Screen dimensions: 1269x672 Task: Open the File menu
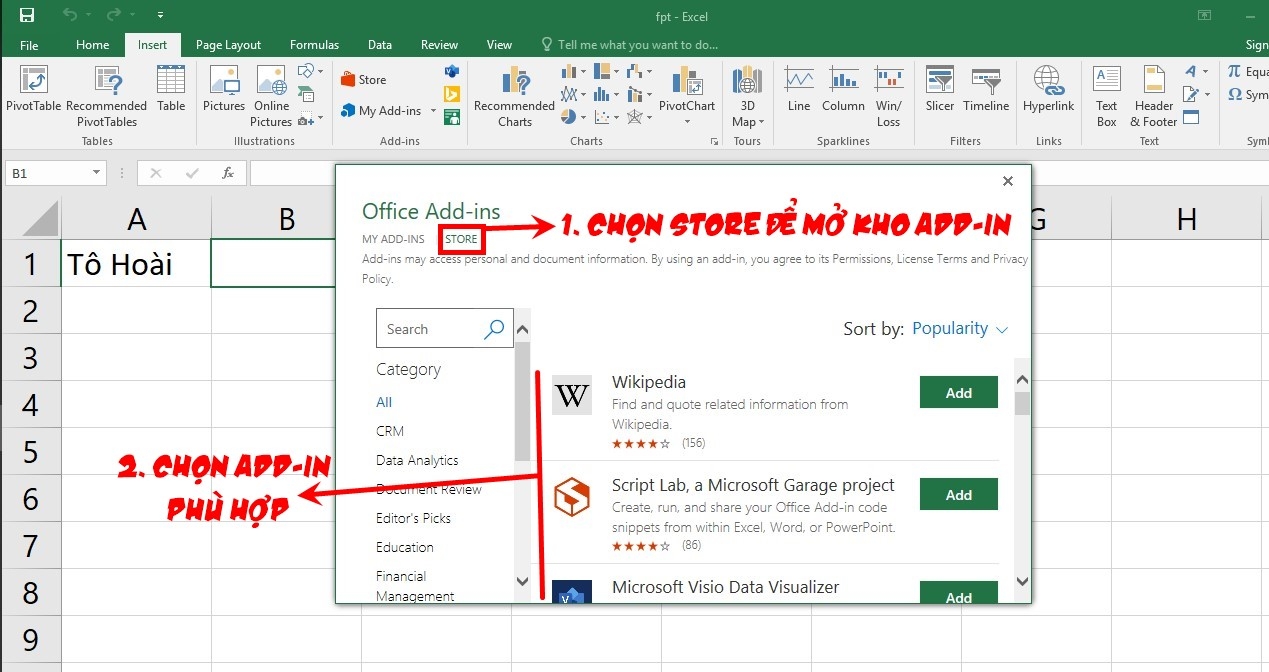[29, 45]
